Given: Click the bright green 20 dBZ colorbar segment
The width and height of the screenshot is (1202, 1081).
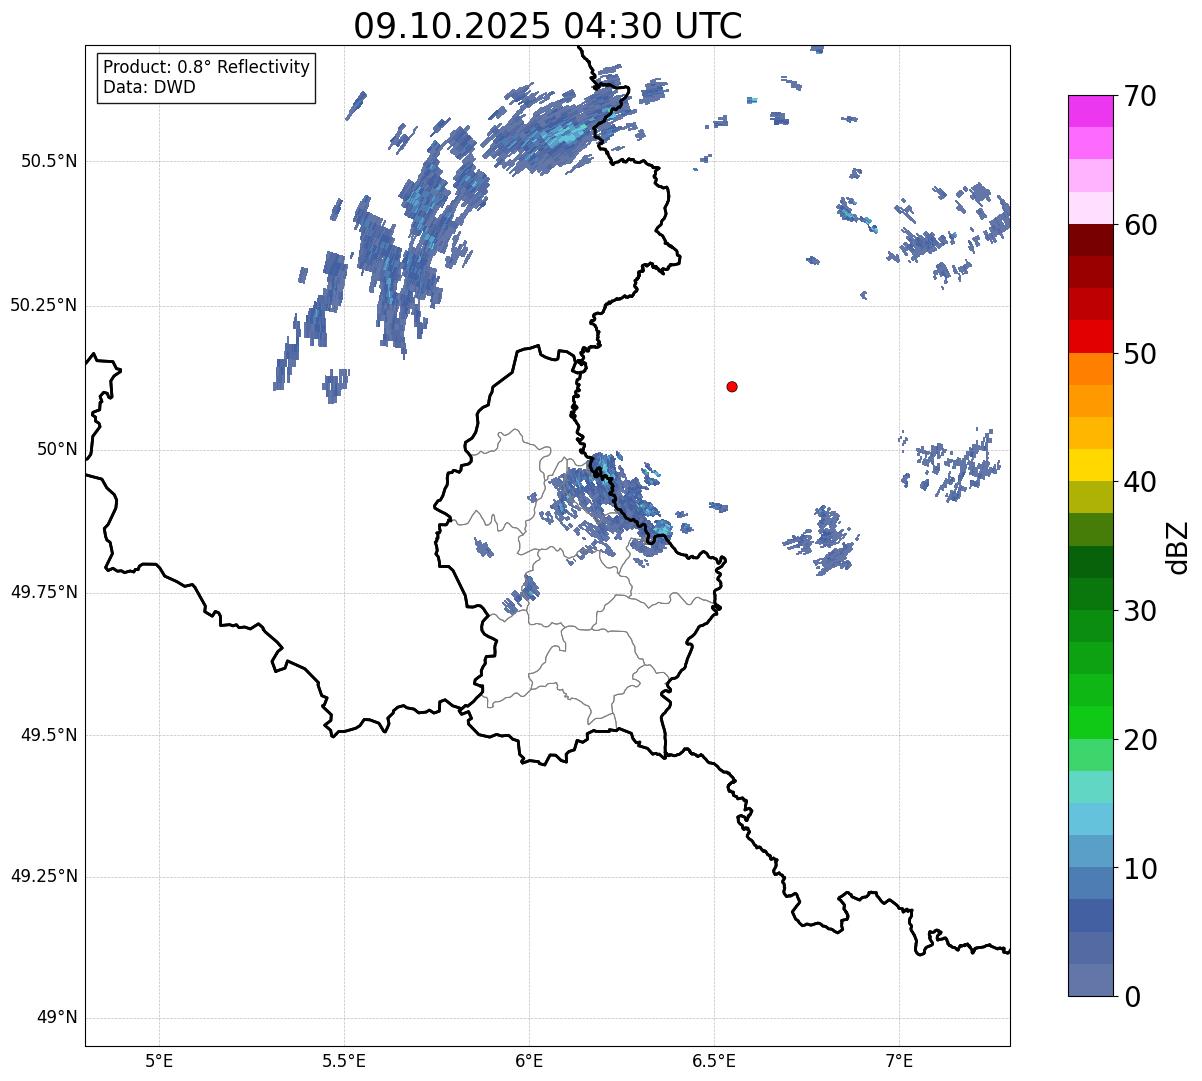Looking at the screenshot, I should click(x=1091, y=722).
